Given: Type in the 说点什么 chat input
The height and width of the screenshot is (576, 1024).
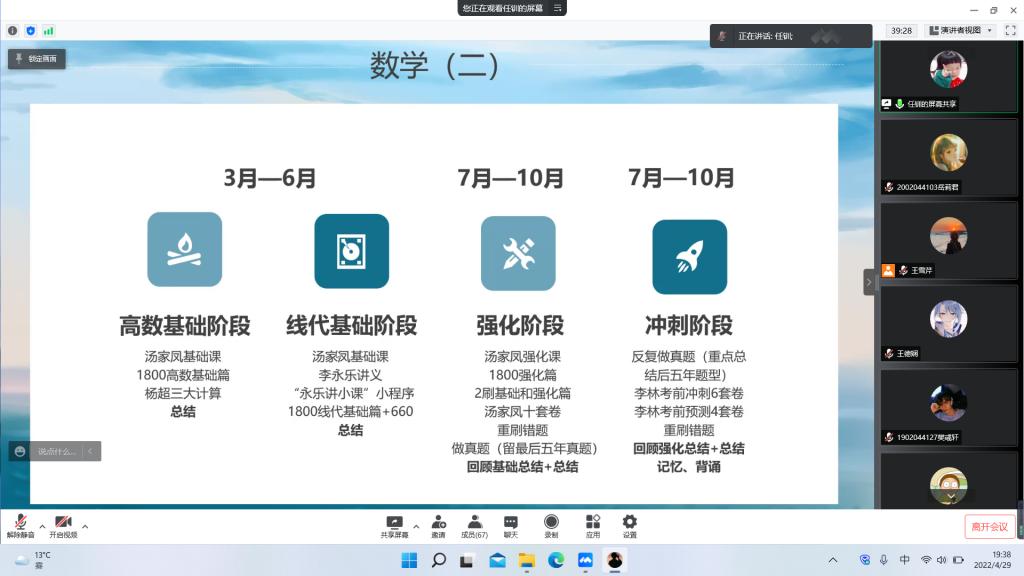Looking at the screenshot, I should click(56, 451).
